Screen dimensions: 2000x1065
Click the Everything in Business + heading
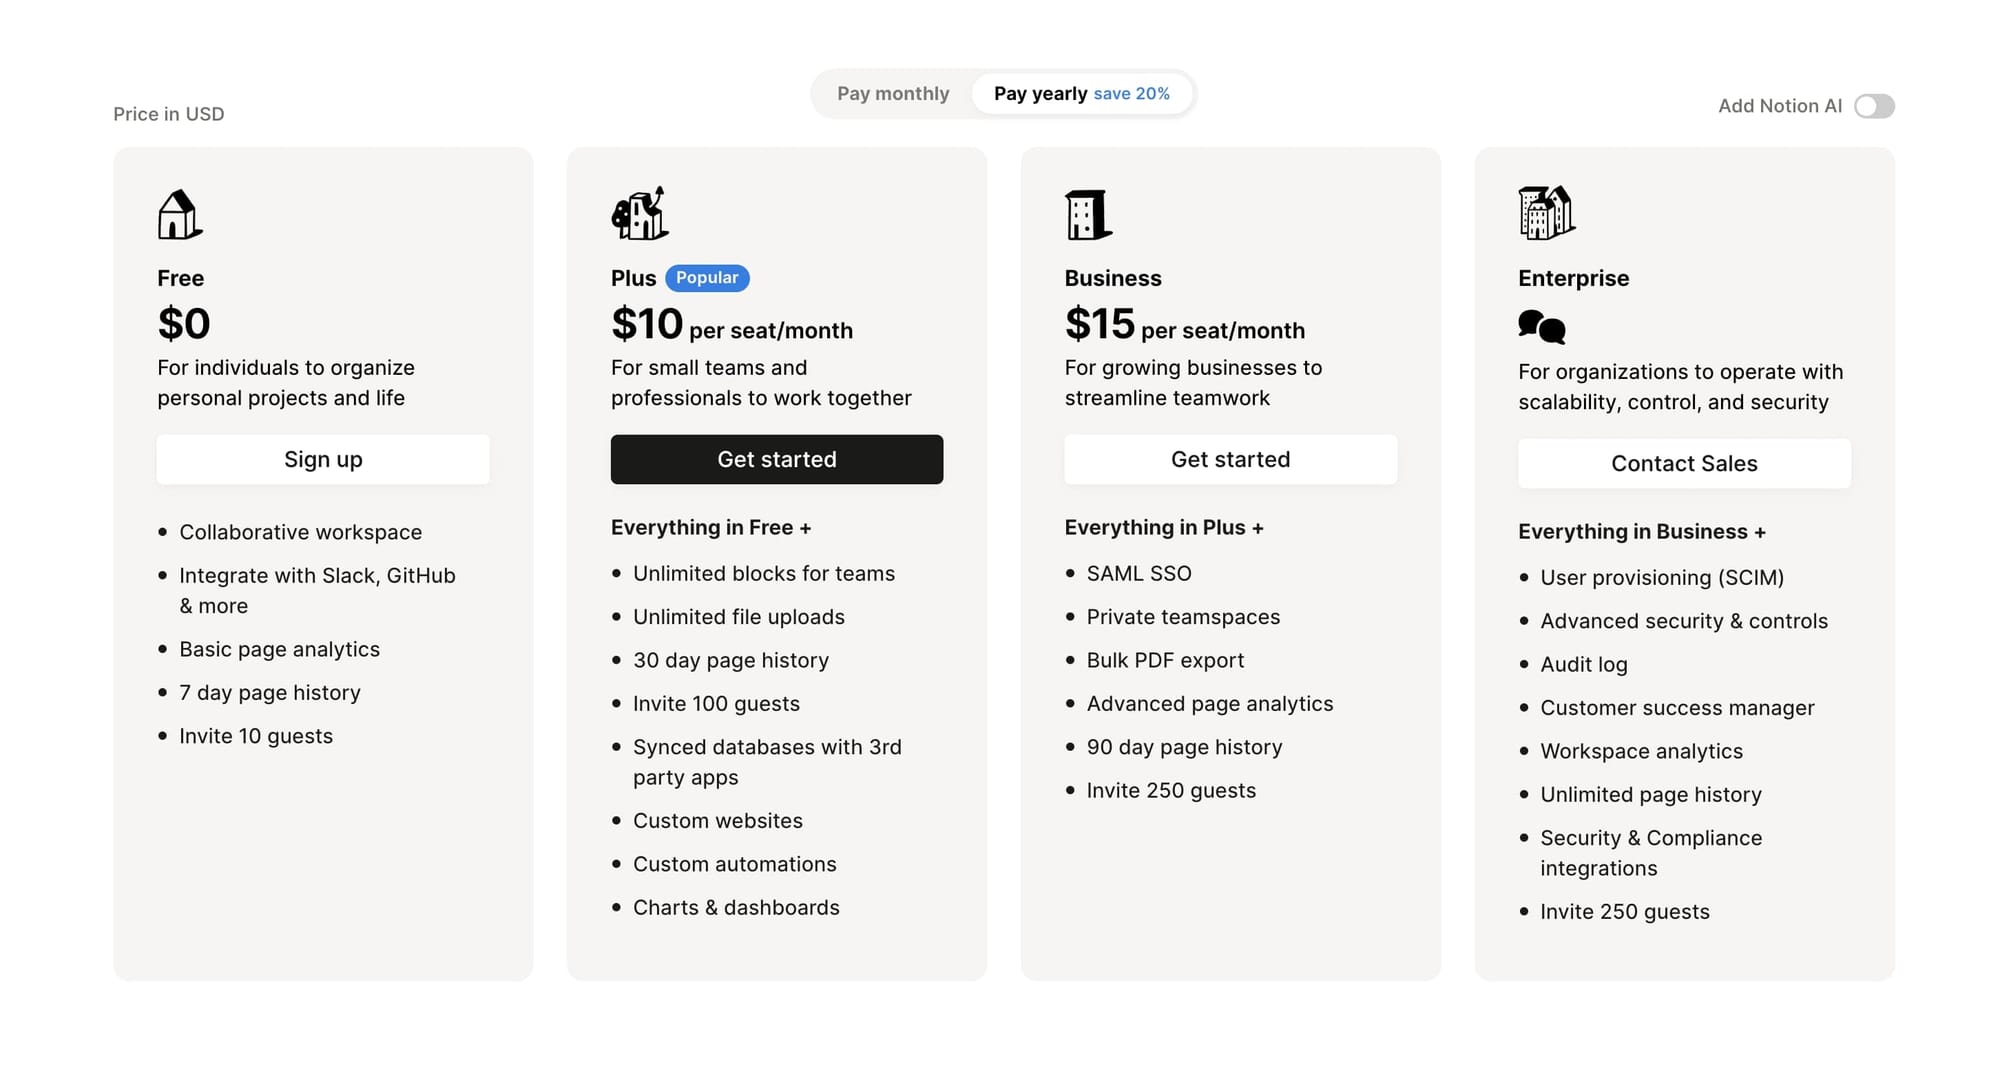[x=1641, y=532]
